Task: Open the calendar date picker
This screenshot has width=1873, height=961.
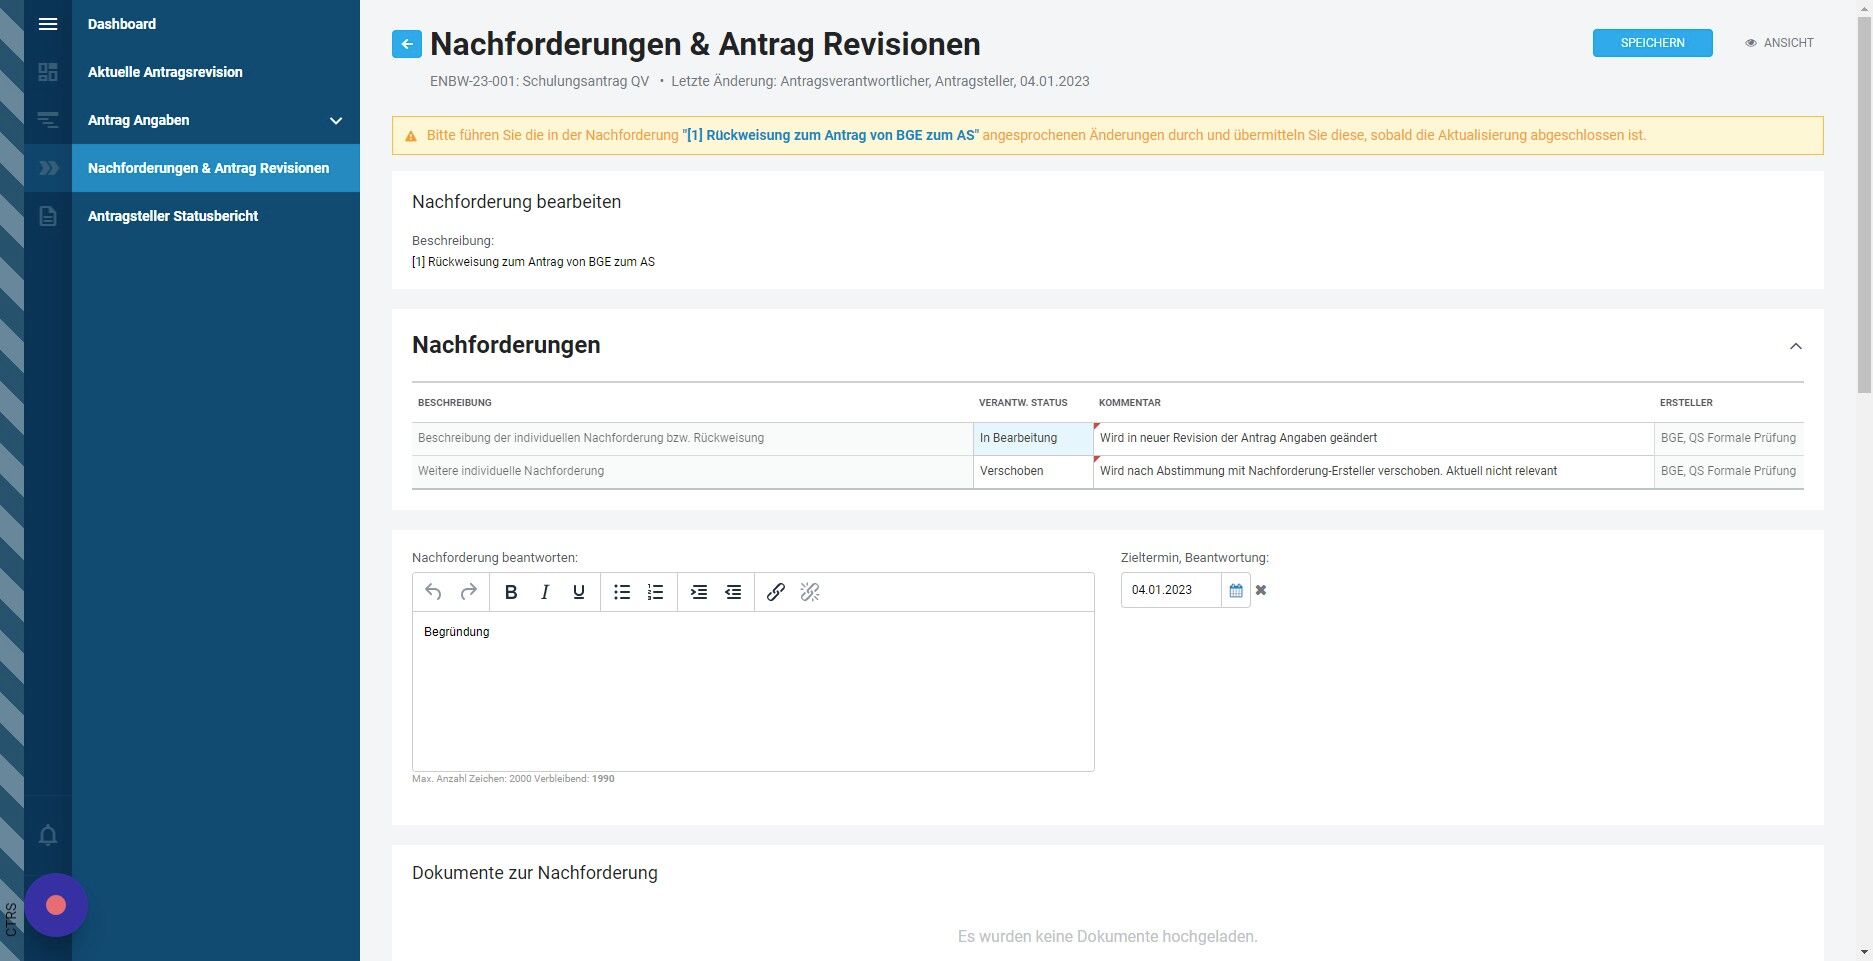Action: pos(1236,590)
